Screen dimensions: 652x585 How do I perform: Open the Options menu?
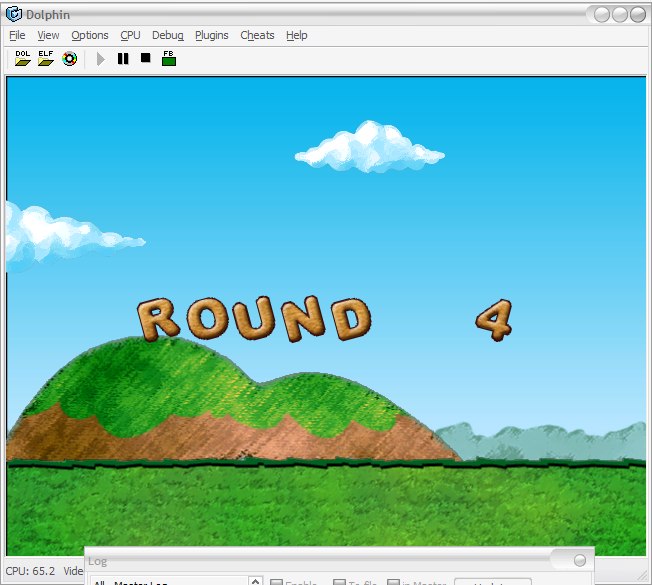tap(90, 35)
